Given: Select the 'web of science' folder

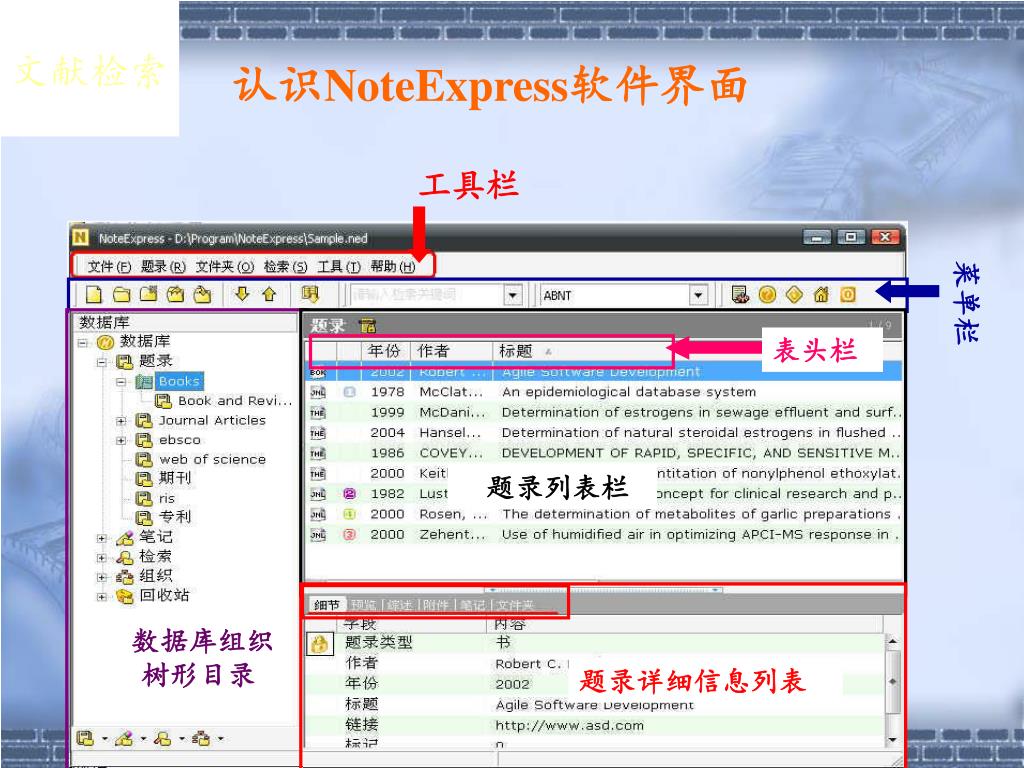Looking at the screenshot, I should 212,459.
